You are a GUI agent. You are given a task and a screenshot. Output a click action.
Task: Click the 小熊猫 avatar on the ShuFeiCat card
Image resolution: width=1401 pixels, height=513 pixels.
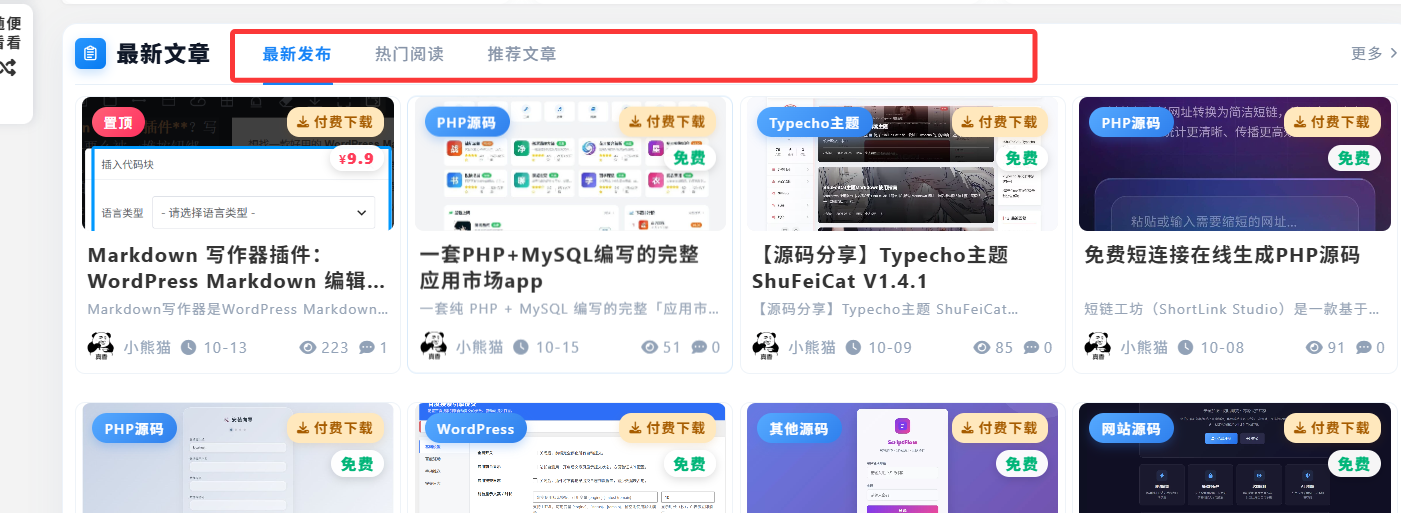click(x=764, y=347)
